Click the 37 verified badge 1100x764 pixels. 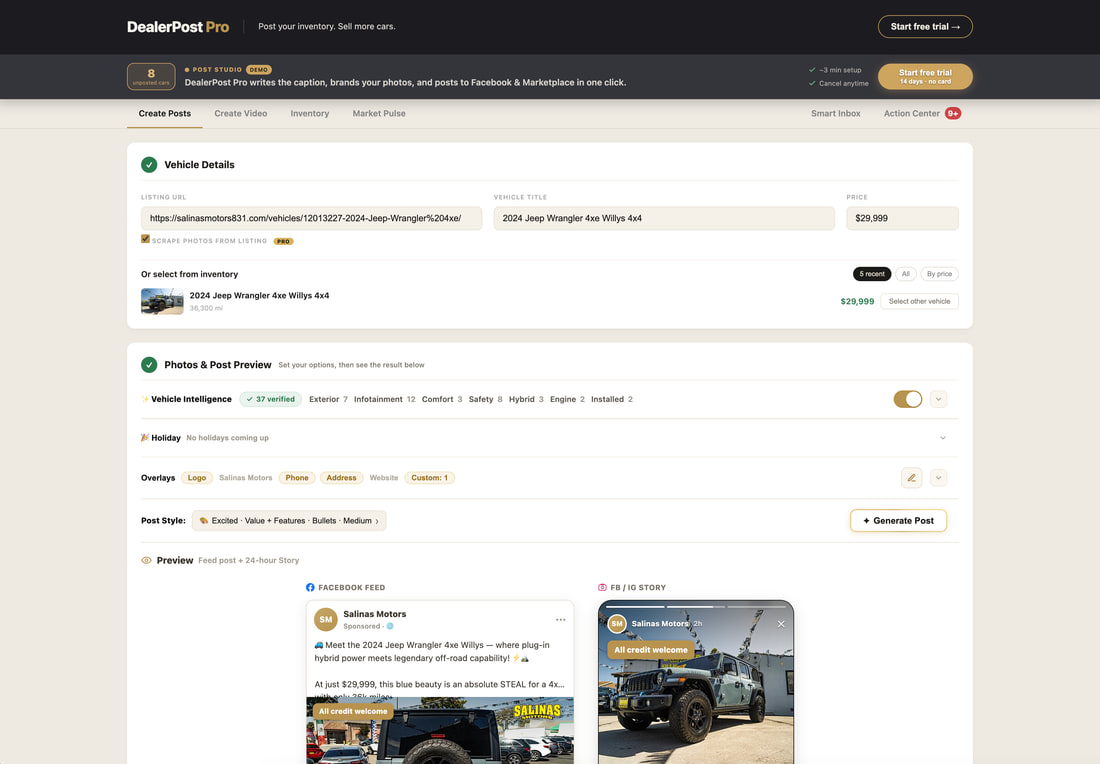(271, 399)
